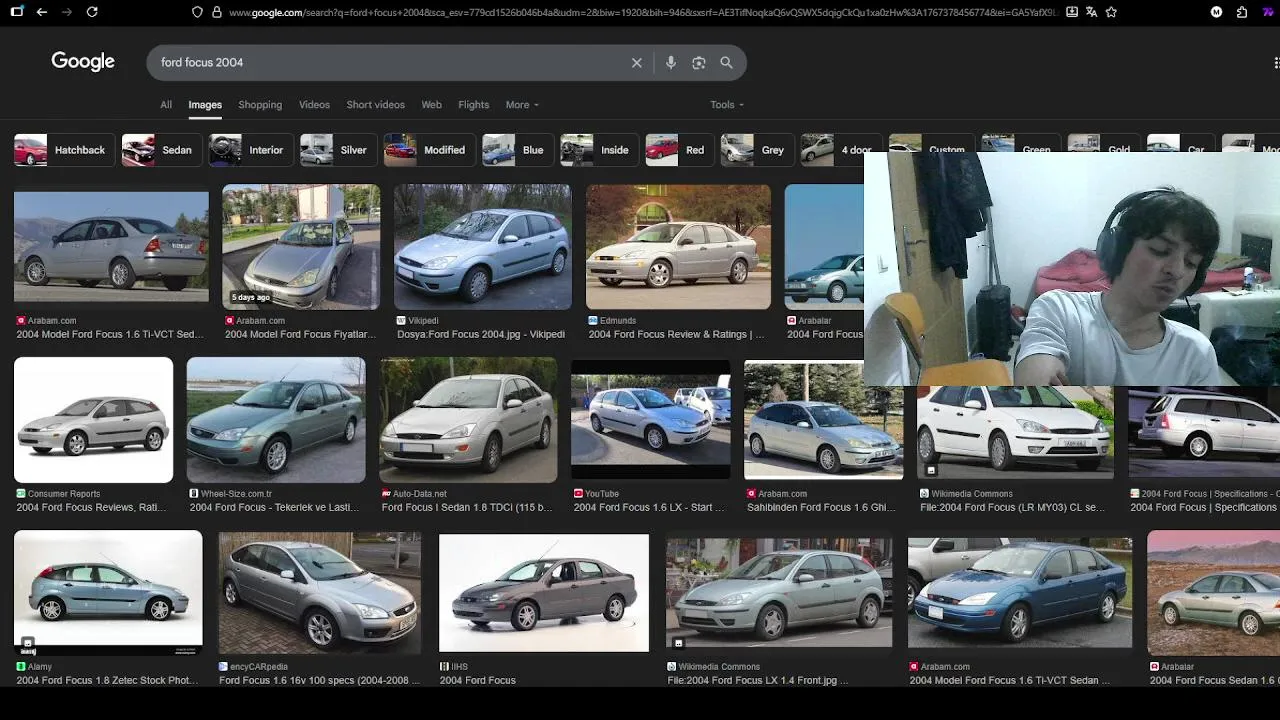This screenshot has height=720, width=1280.
Task: Click the M profile avatar in toolbar
Action: click(1216, 12)
